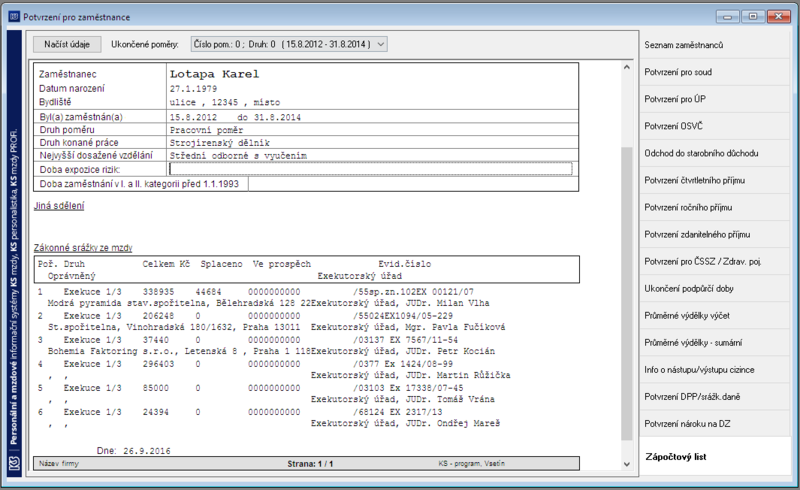Choose Průměrné výdělky - sumární

click(x=714, y=342)
